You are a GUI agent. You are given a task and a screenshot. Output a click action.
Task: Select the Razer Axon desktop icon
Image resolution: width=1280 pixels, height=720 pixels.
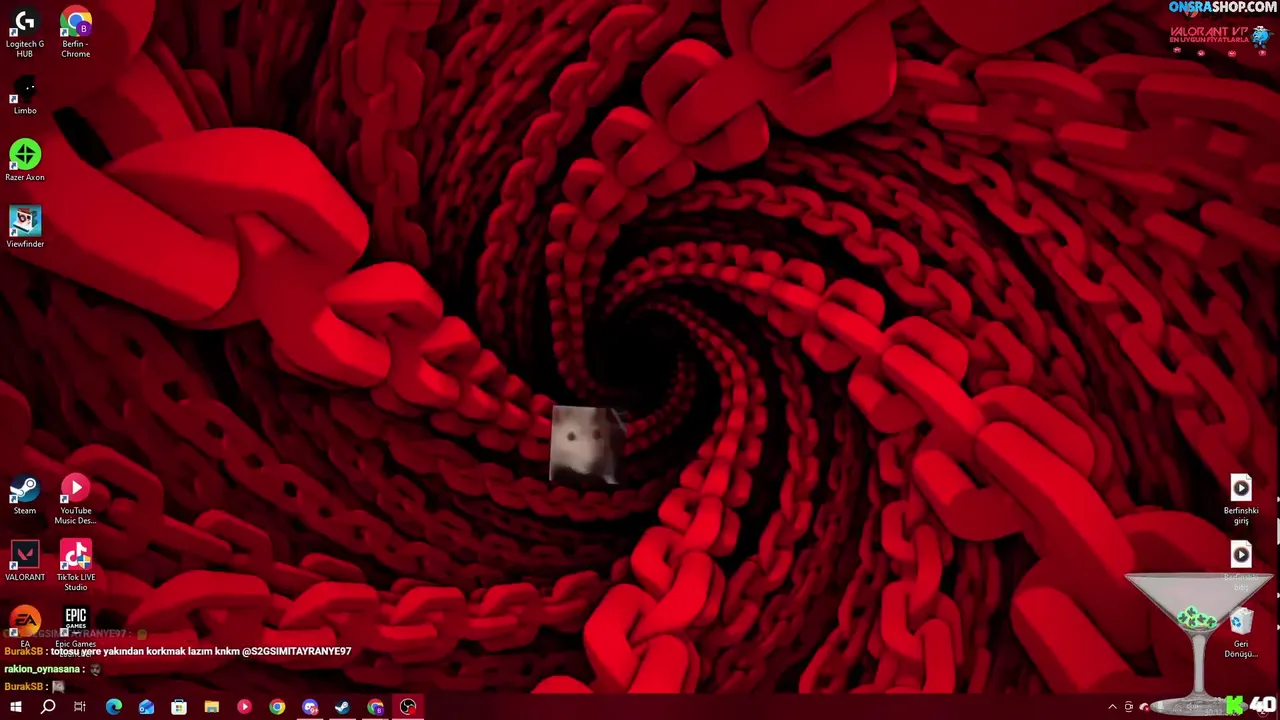click(x=25, y=161)
